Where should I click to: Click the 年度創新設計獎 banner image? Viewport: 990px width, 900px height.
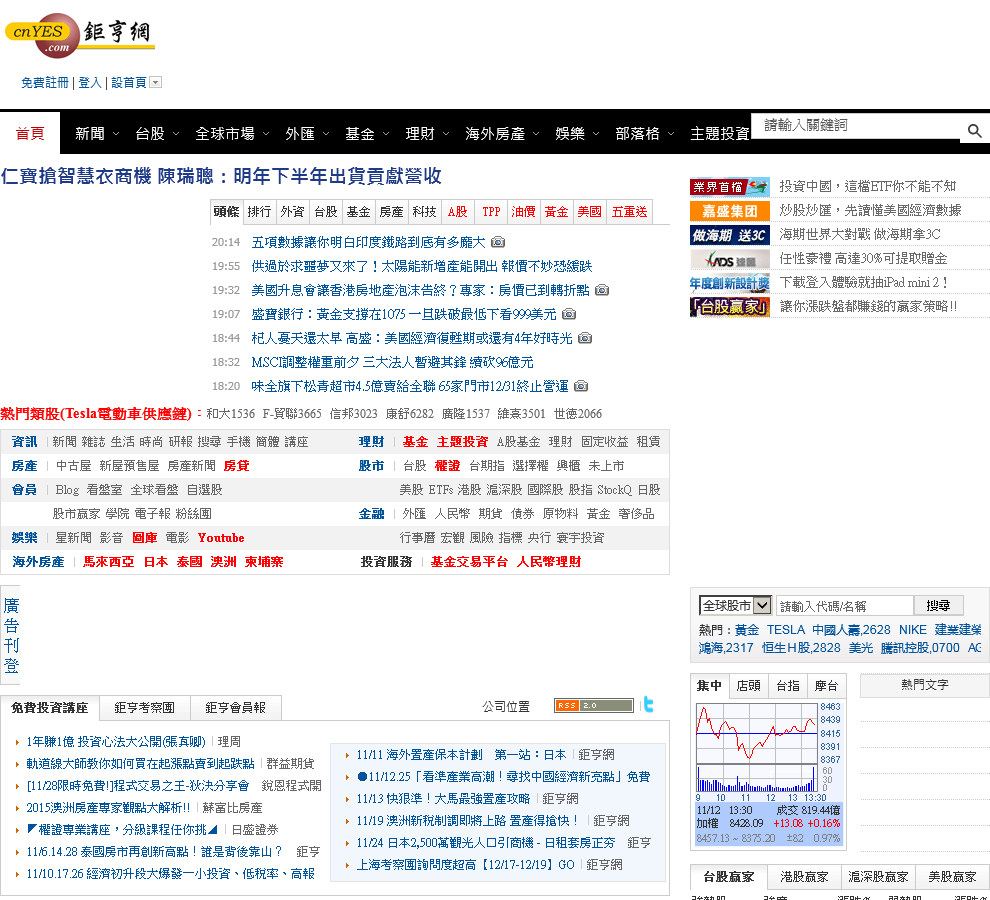(x=730, y=283)
